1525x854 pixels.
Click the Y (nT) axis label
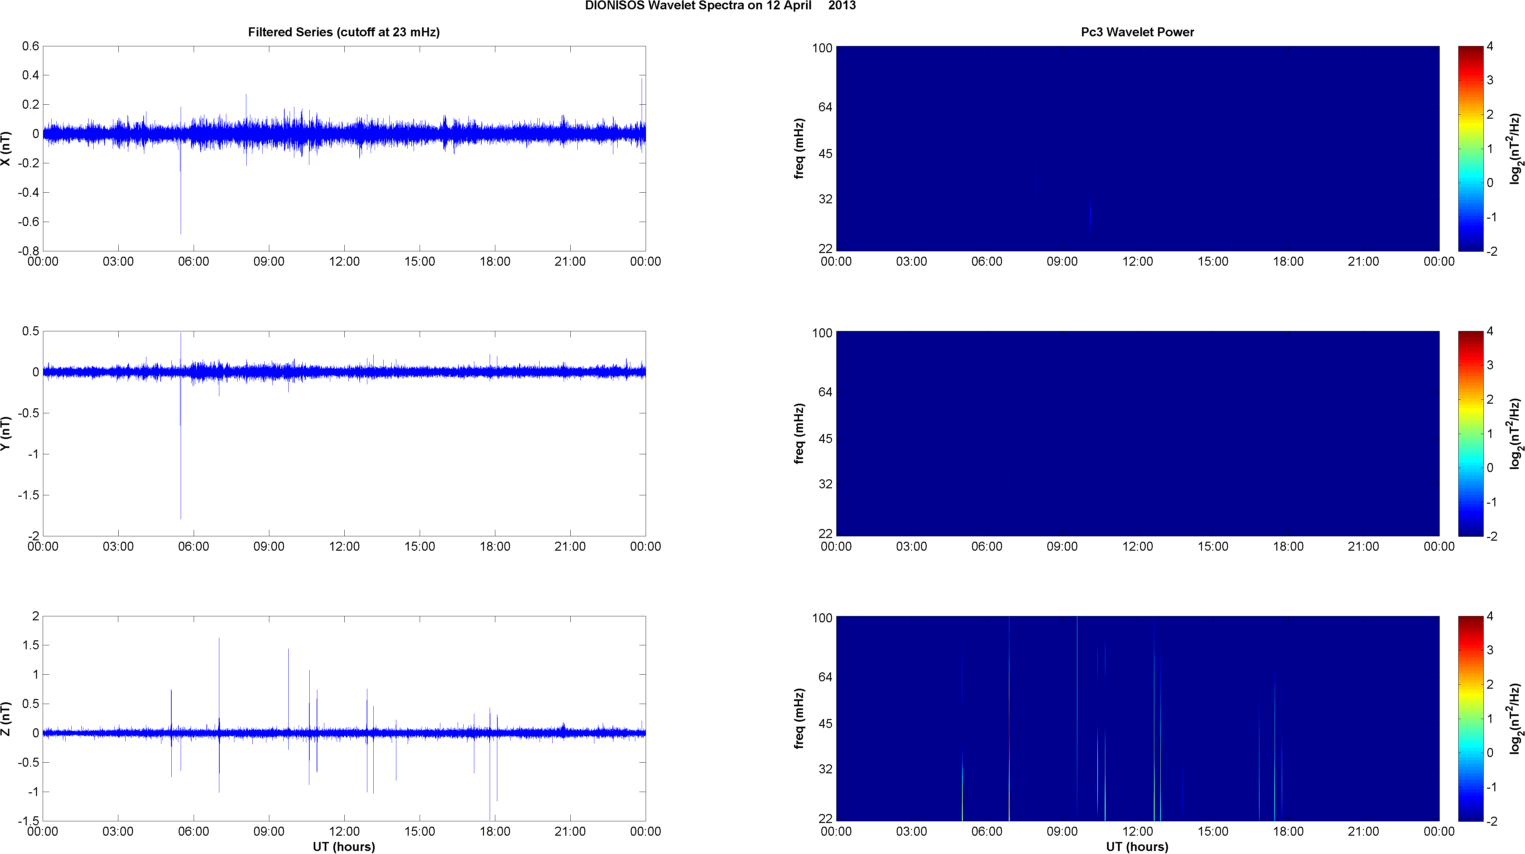pos(7,433)
